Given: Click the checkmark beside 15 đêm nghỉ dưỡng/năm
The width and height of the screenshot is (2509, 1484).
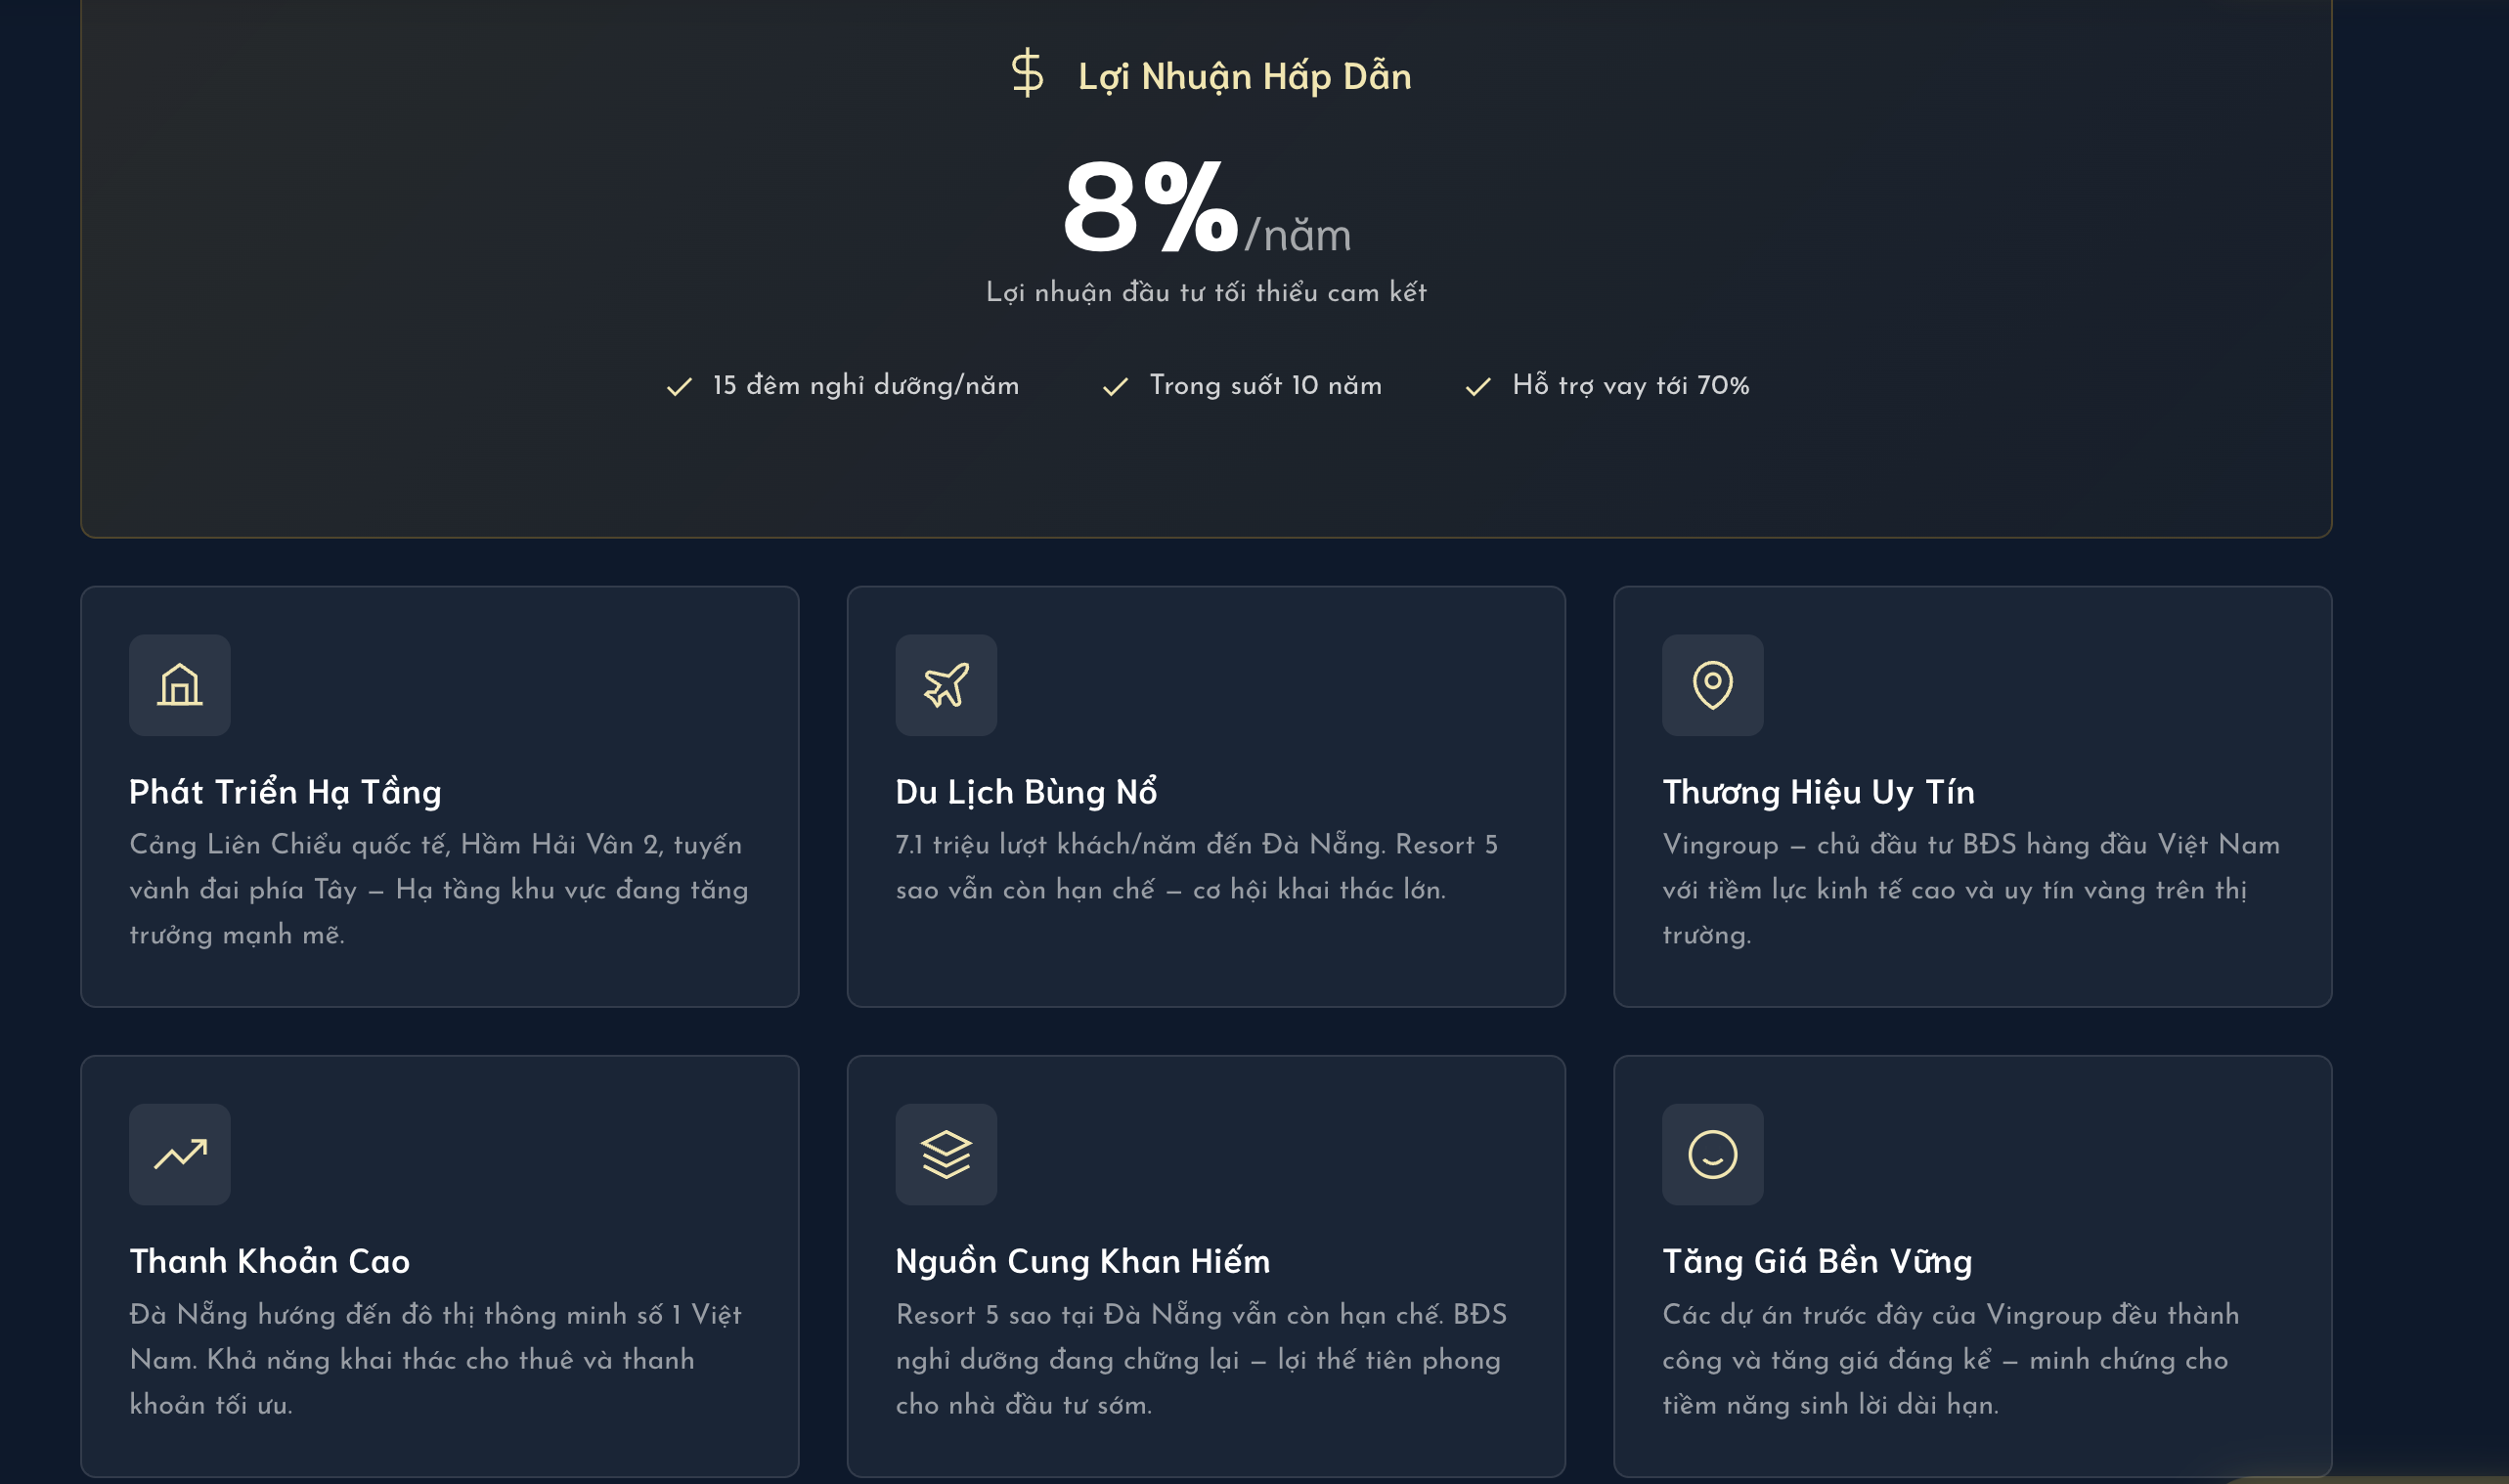Looking at the screenshot, I should coord(679,387).
